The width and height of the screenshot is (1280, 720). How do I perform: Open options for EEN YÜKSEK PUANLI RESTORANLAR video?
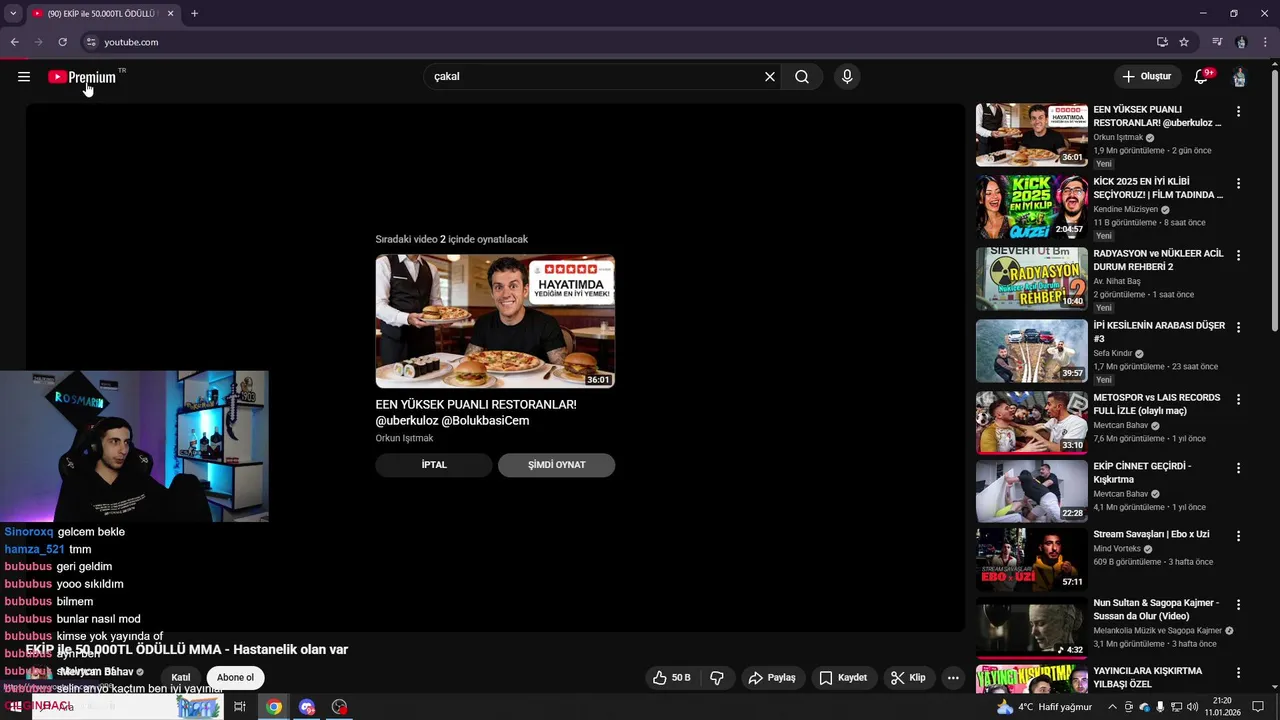tap(1238, 112)
